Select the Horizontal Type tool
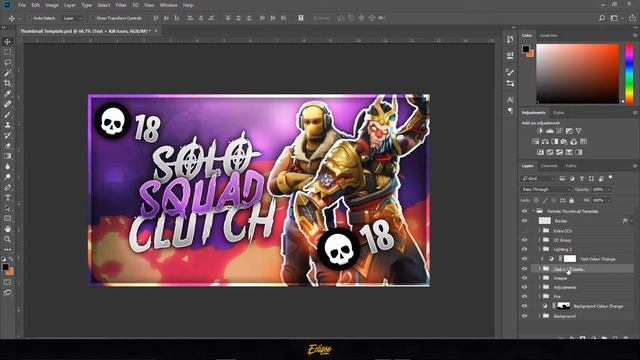The image size is (640, 360). (x=7, y=198)
